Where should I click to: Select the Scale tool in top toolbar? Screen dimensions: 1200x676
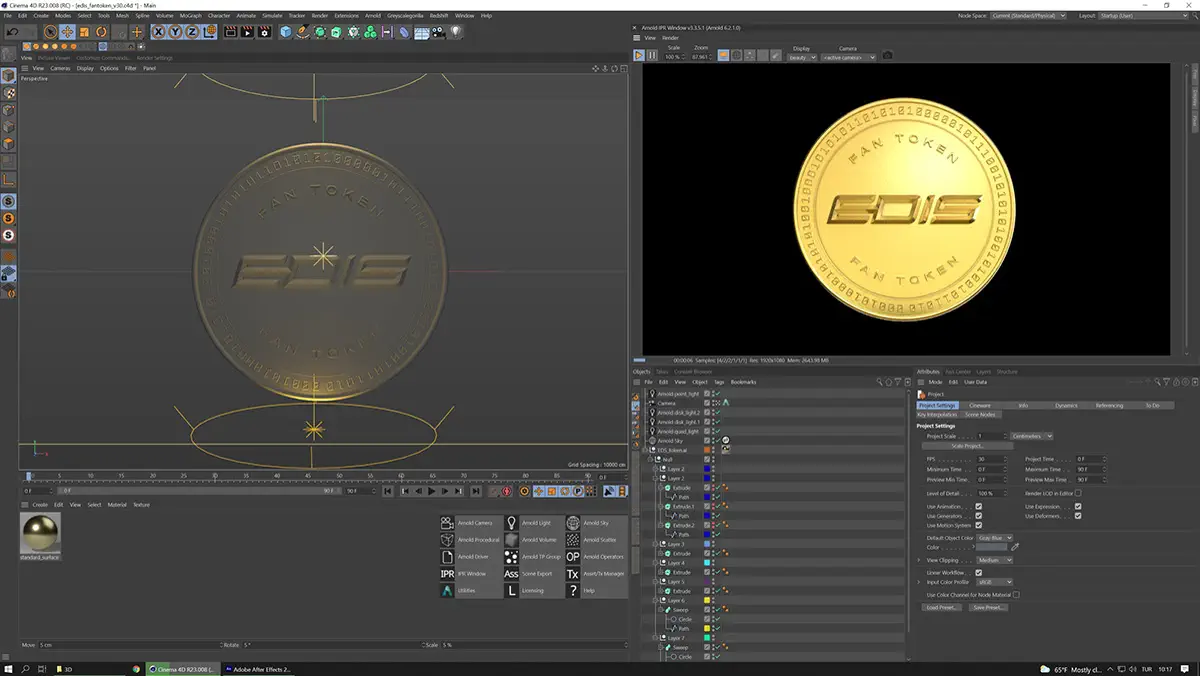[84, 32]
